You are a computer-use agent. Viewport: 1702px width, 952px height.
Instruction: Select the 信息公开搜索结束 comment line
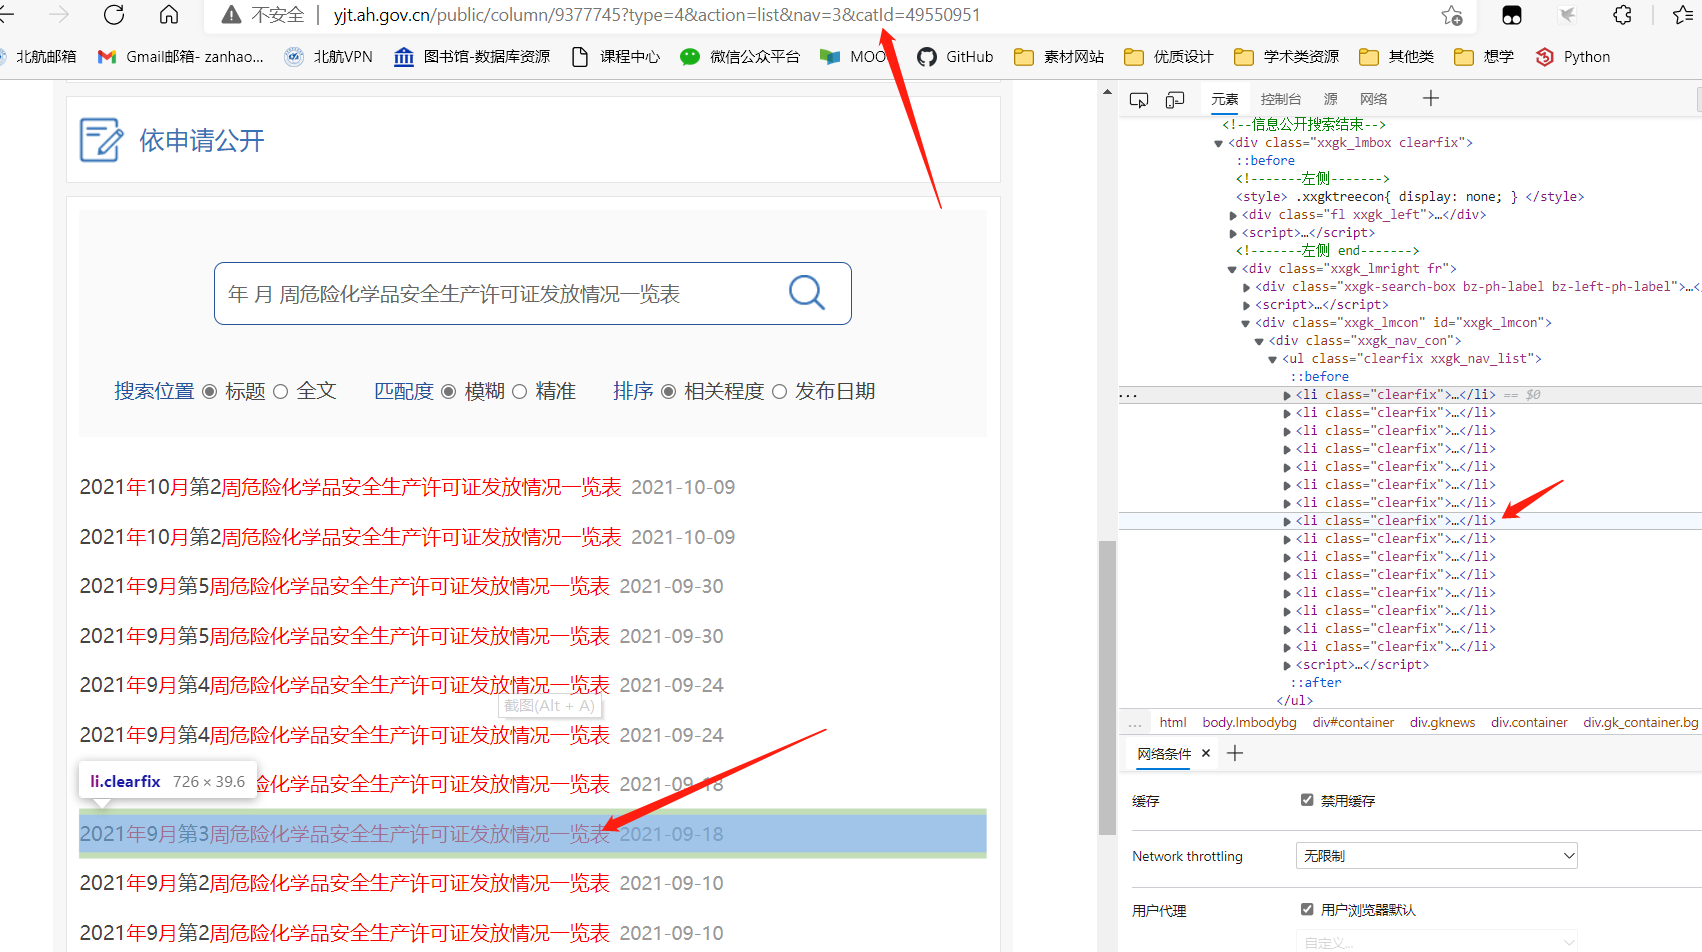pos(1304,125)
